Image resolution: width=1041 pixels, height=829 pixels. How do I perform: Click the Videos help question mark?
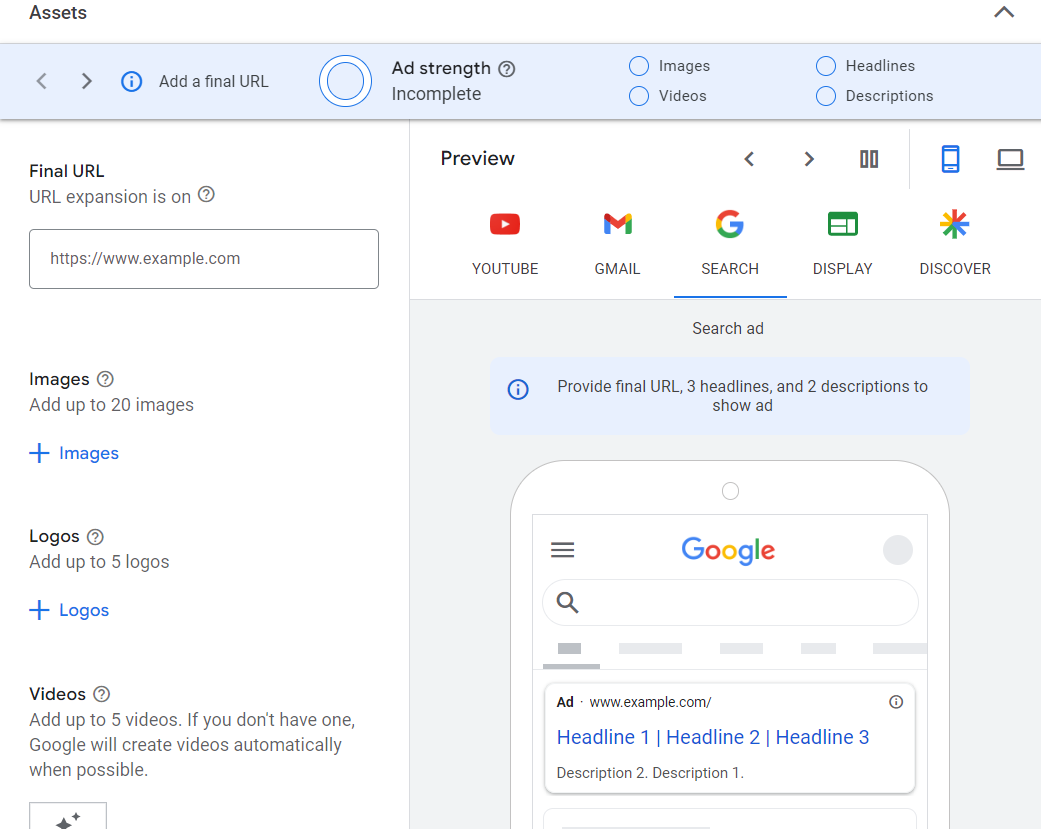[x=101, y=693]
